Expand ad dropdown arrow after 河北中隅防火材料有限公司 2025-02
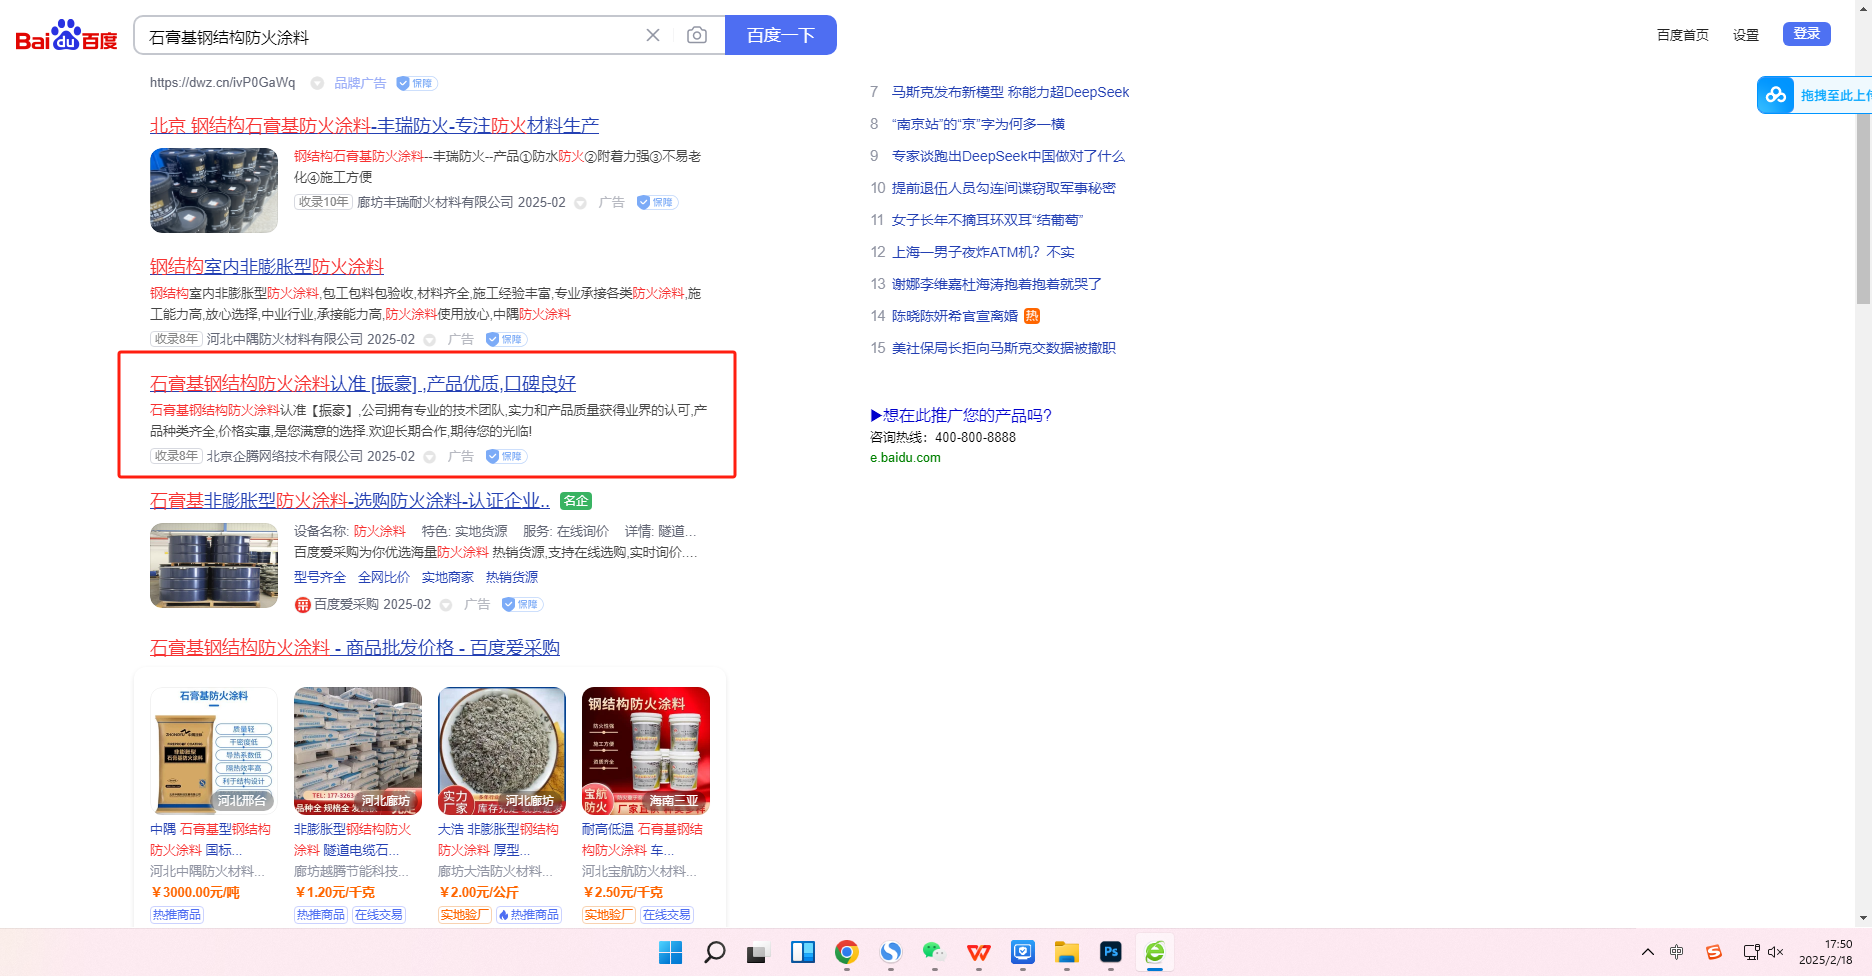 (429, 340)
